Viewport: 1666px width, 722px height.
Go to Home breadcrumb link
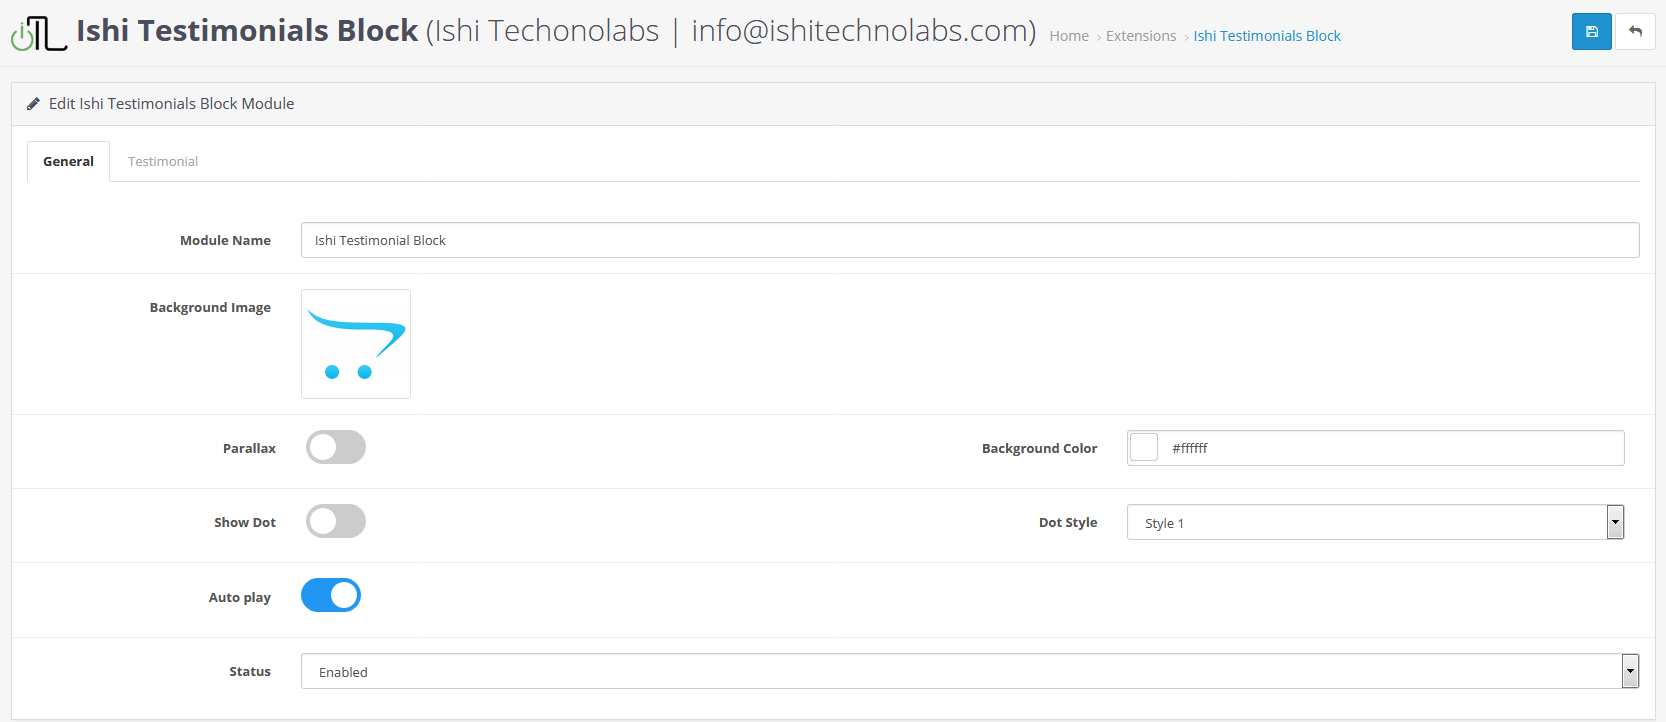1069,36
